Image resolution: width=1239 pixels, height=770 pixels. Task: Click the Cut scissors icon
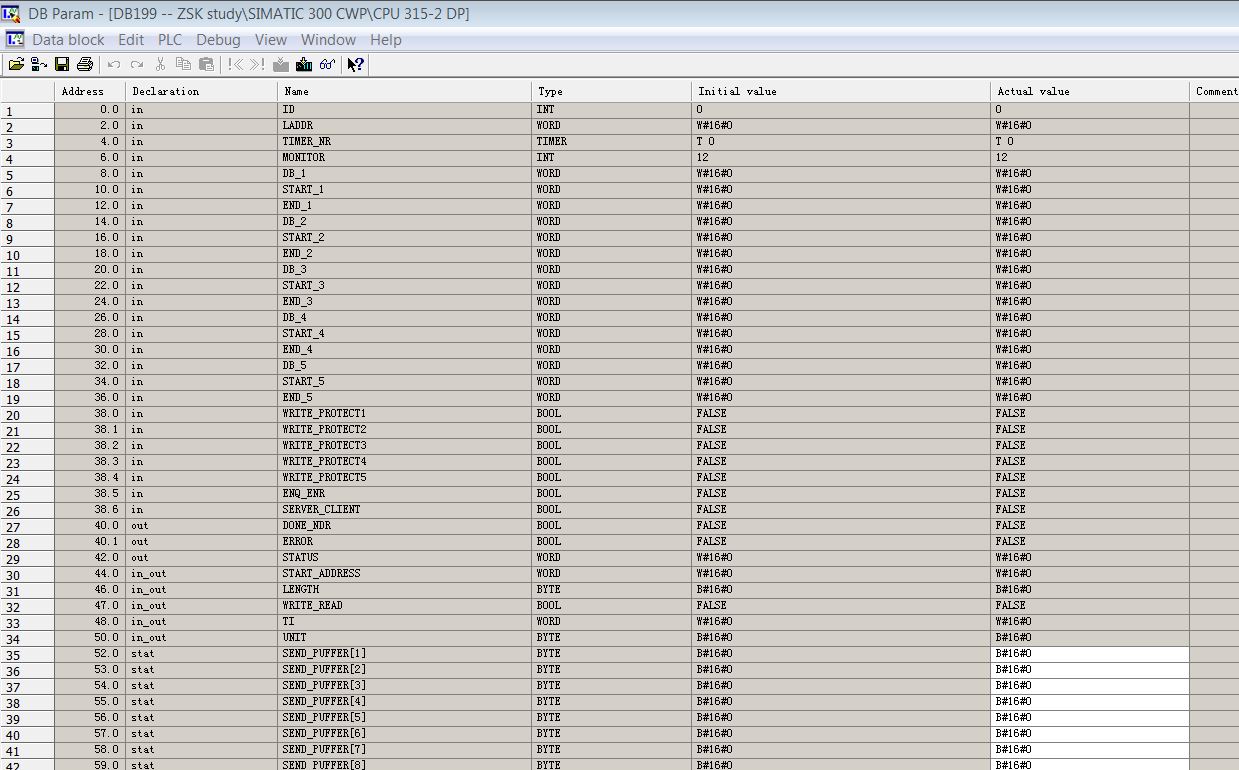pos(160,64)
